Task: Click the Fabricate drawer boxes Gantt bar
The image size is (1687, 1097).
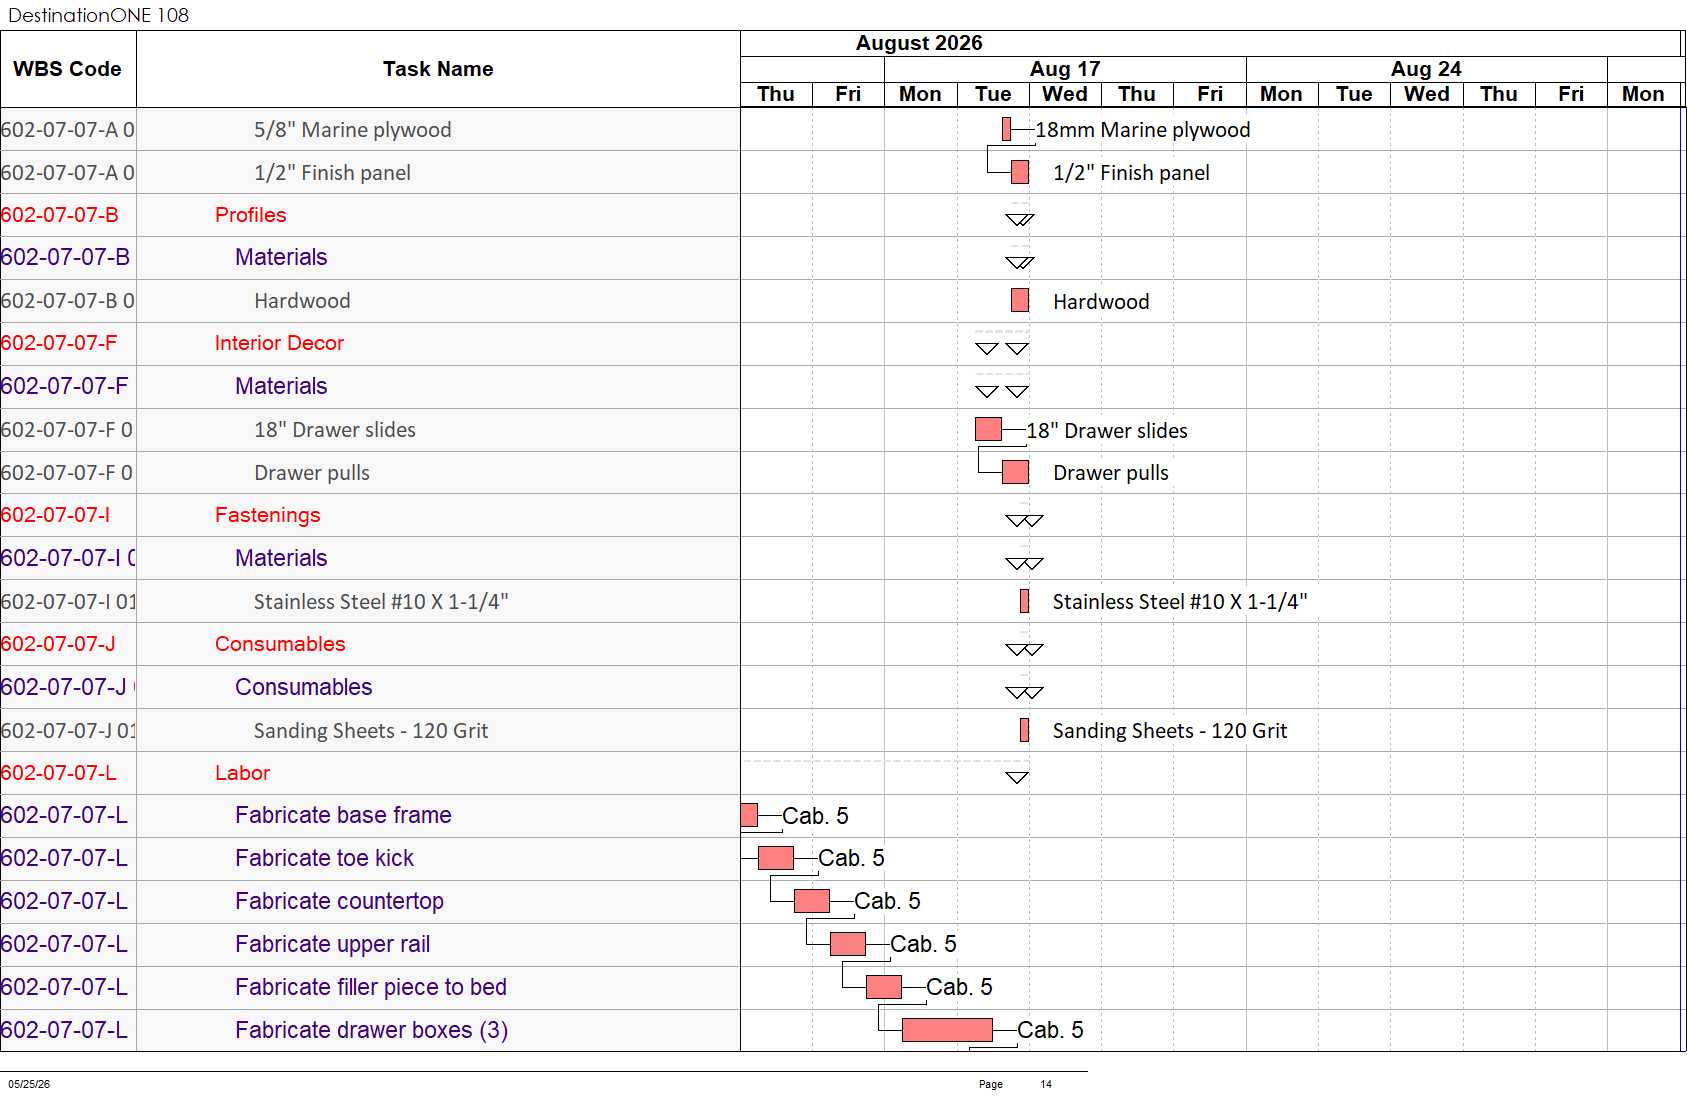Action: 947,1030
